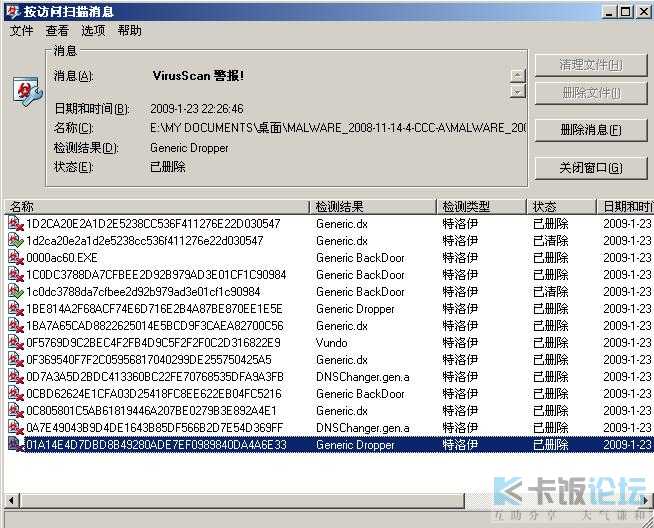
Task: Open the 帮助 menu
Action: point(129,30)
